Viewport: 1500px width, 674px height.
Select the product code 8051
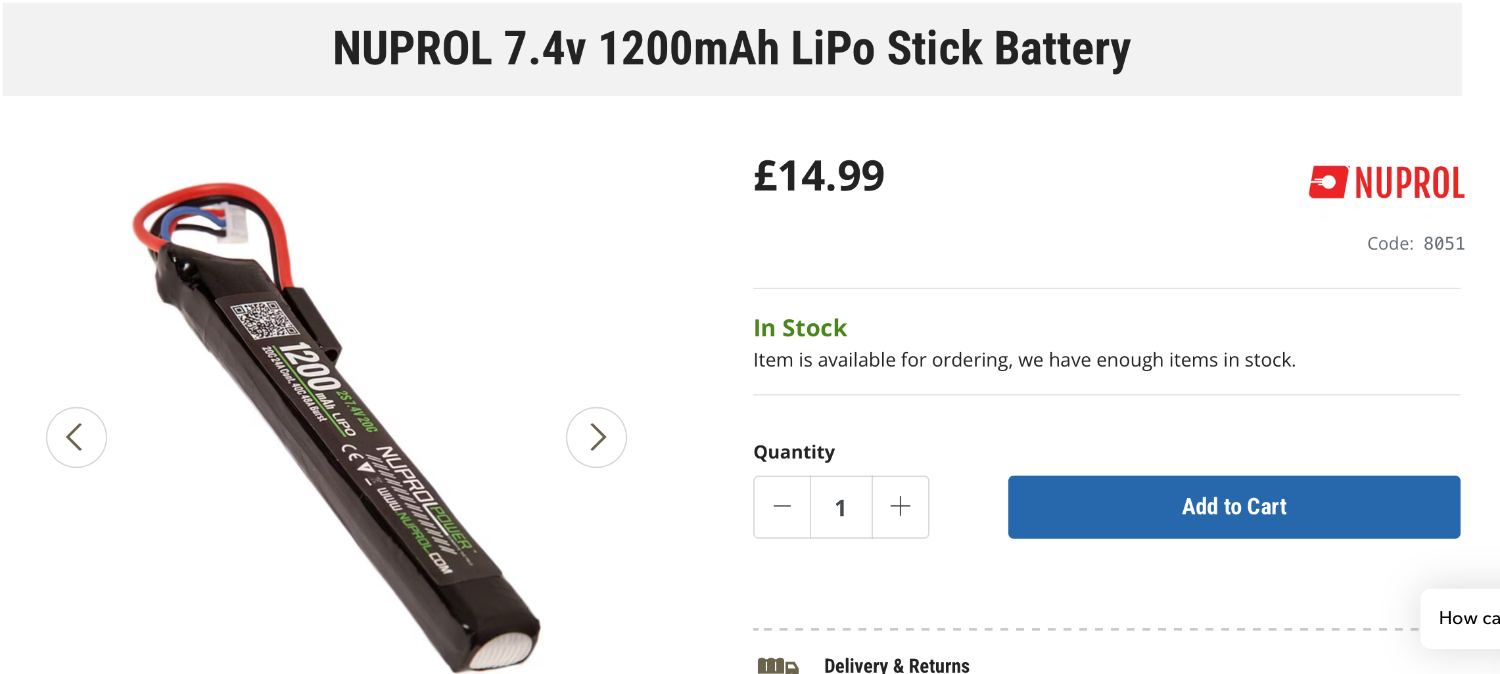[1443, 244]
